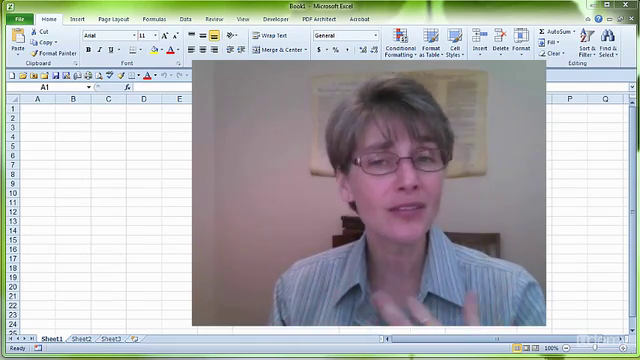
Task: Expand the Clear dropdown in Editing group
Action: point(563,53)
